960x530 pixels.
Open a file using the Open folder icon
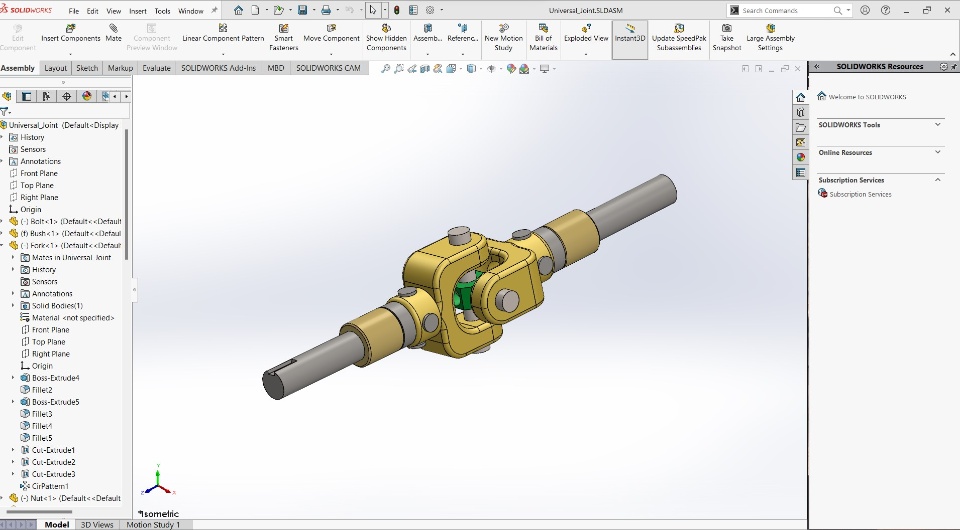click(279, 10)
